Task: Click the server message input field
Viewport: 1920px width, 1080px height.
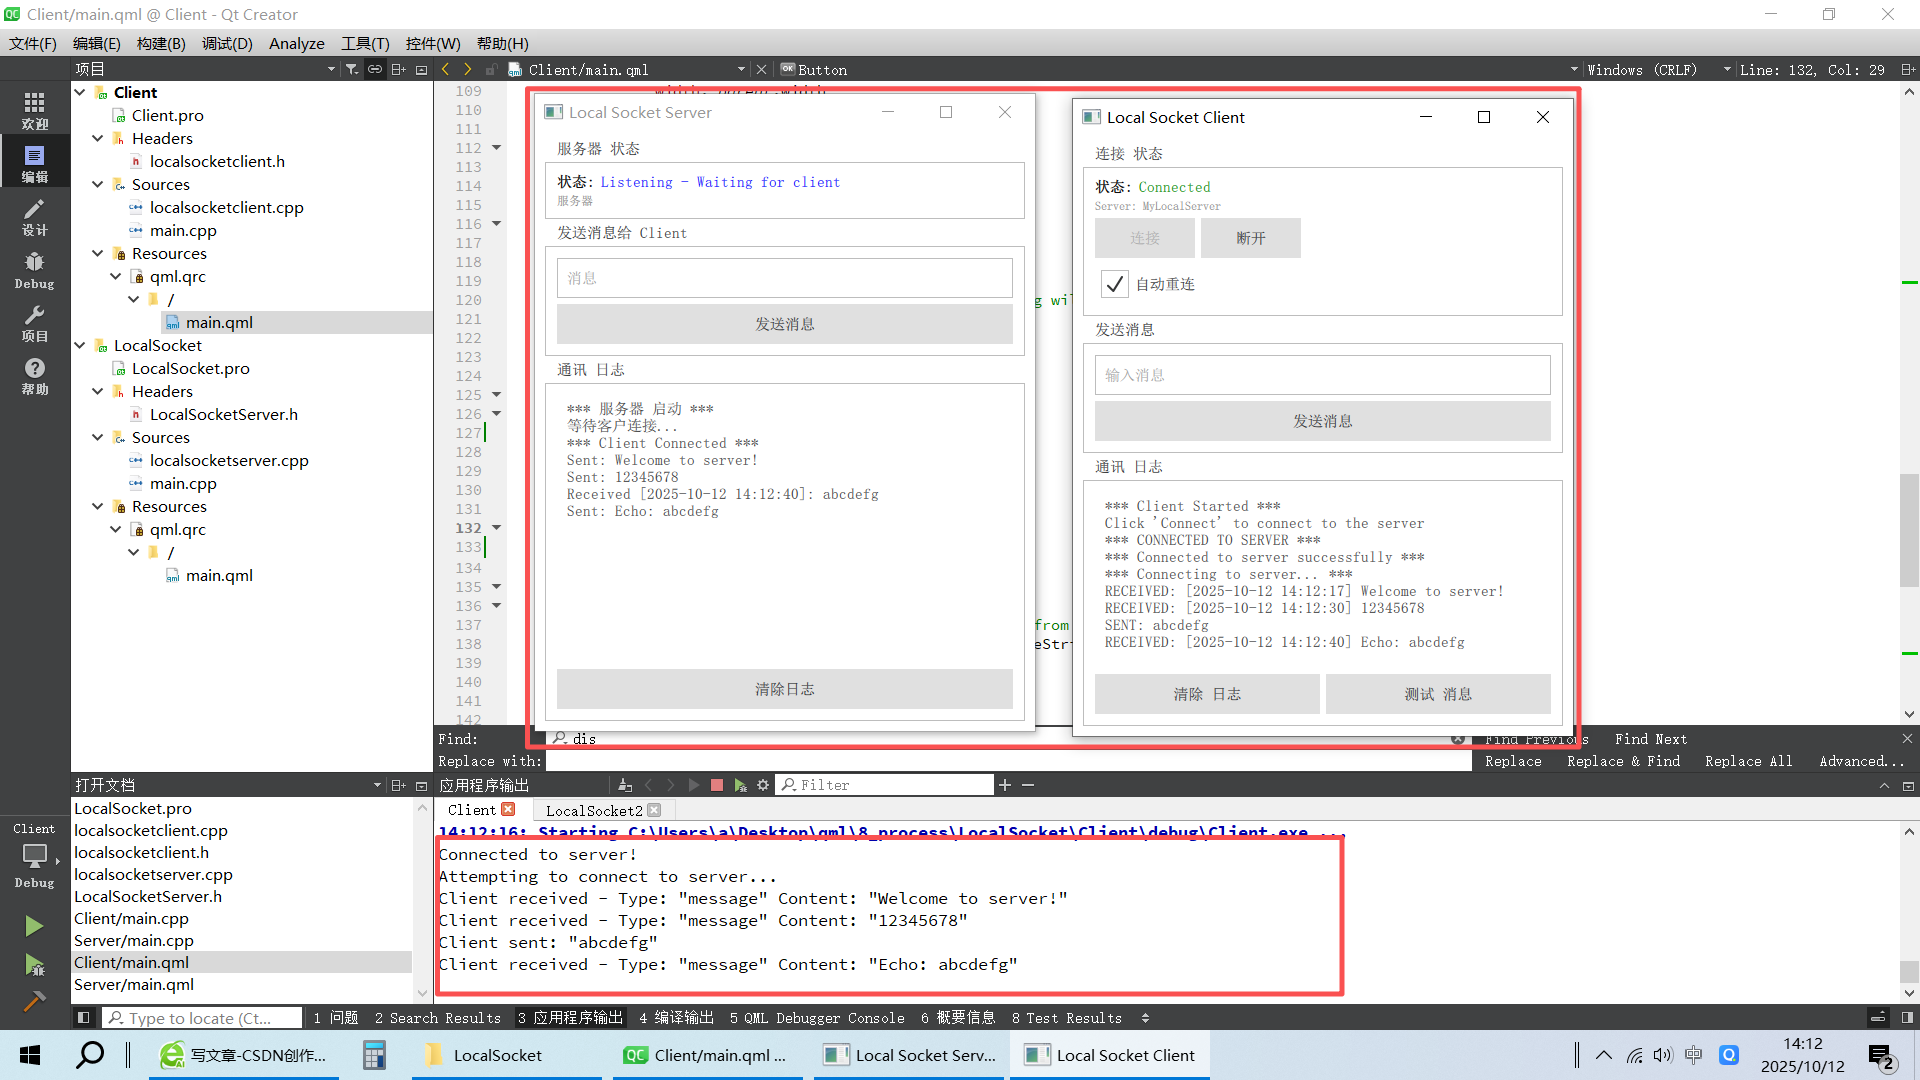Action: point(784,278)
